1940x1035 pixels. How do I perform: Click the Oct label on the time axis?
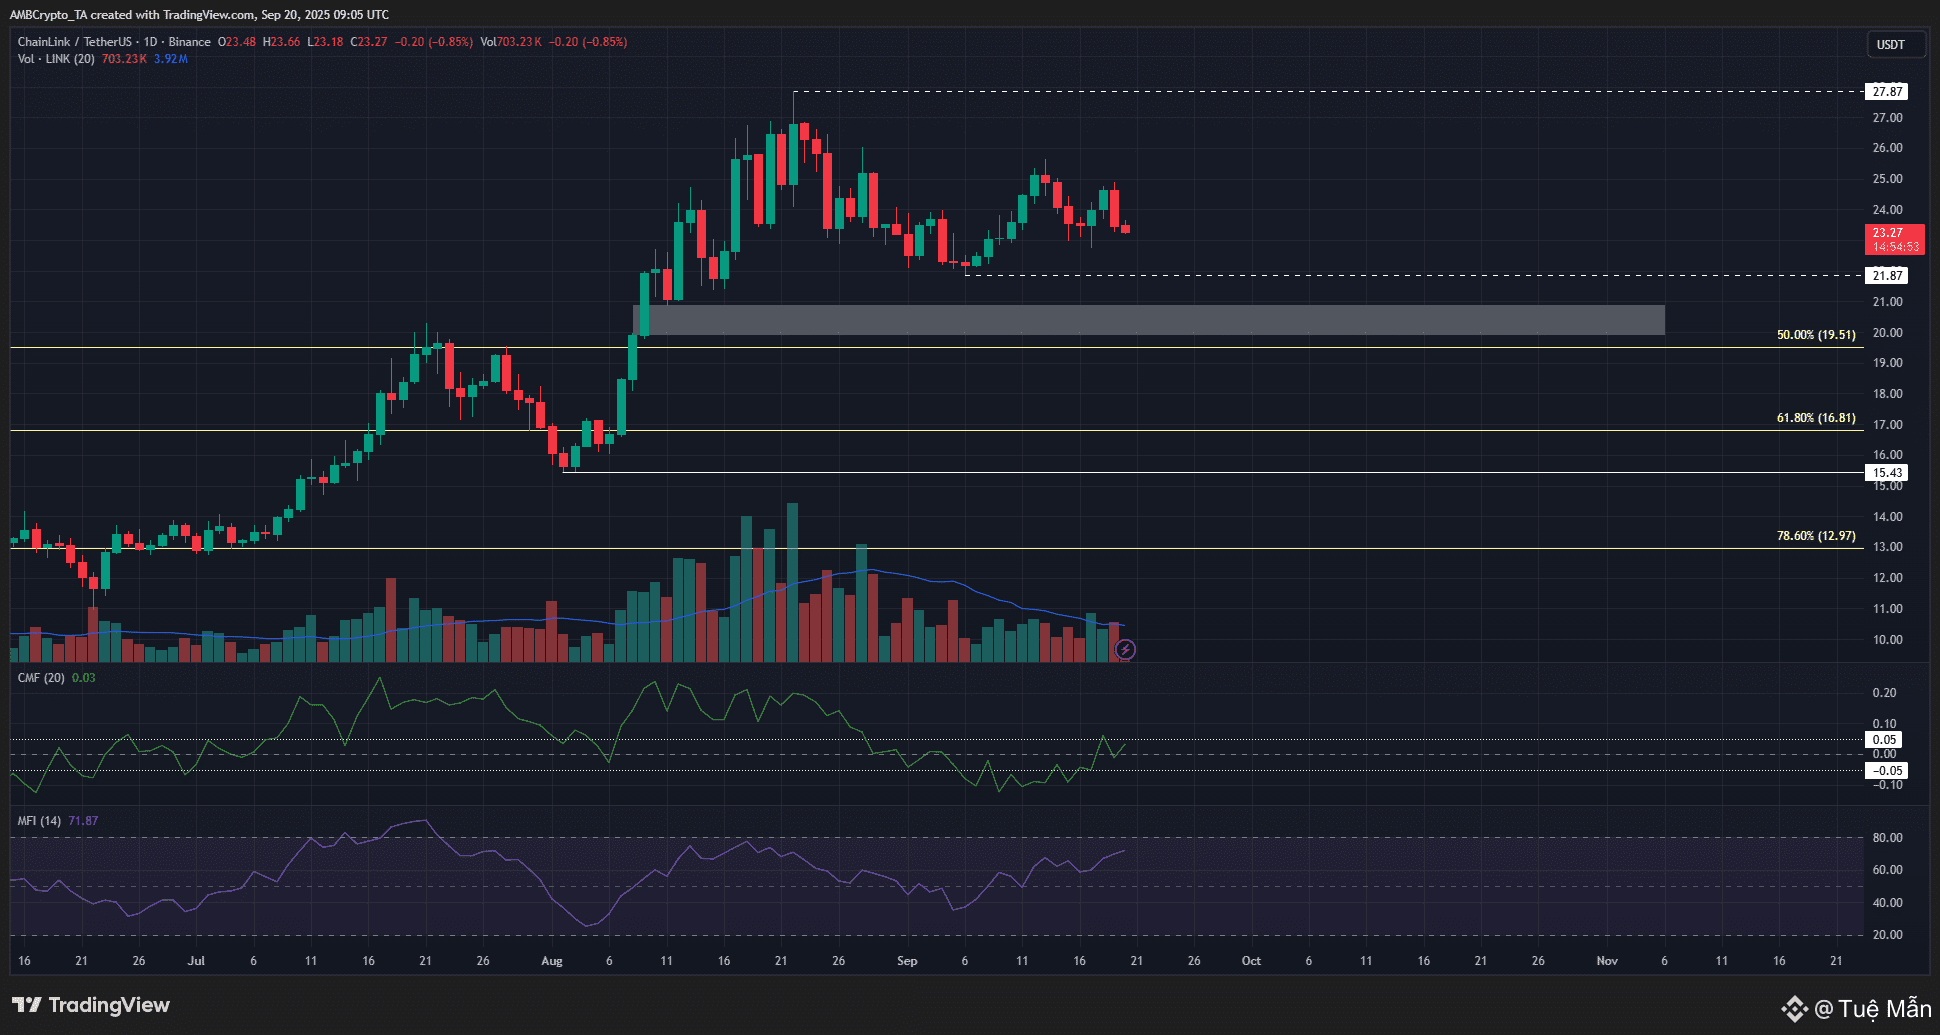pos(1251,961)
